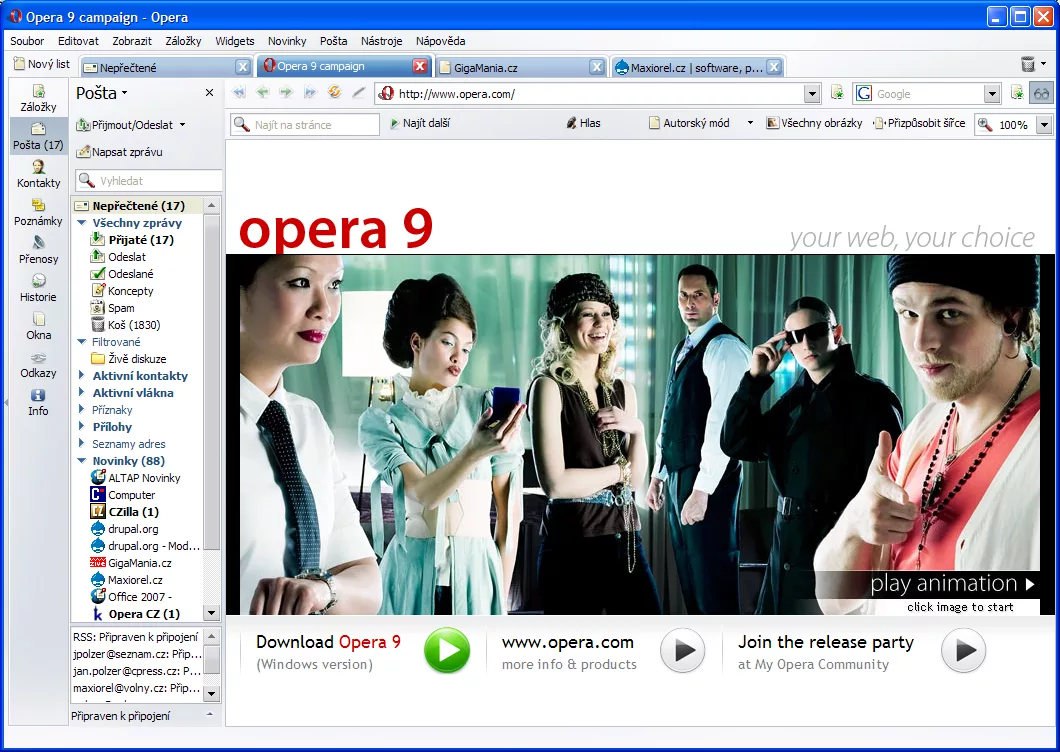Toggle Hlas voice button

click(x=583, y=123)
